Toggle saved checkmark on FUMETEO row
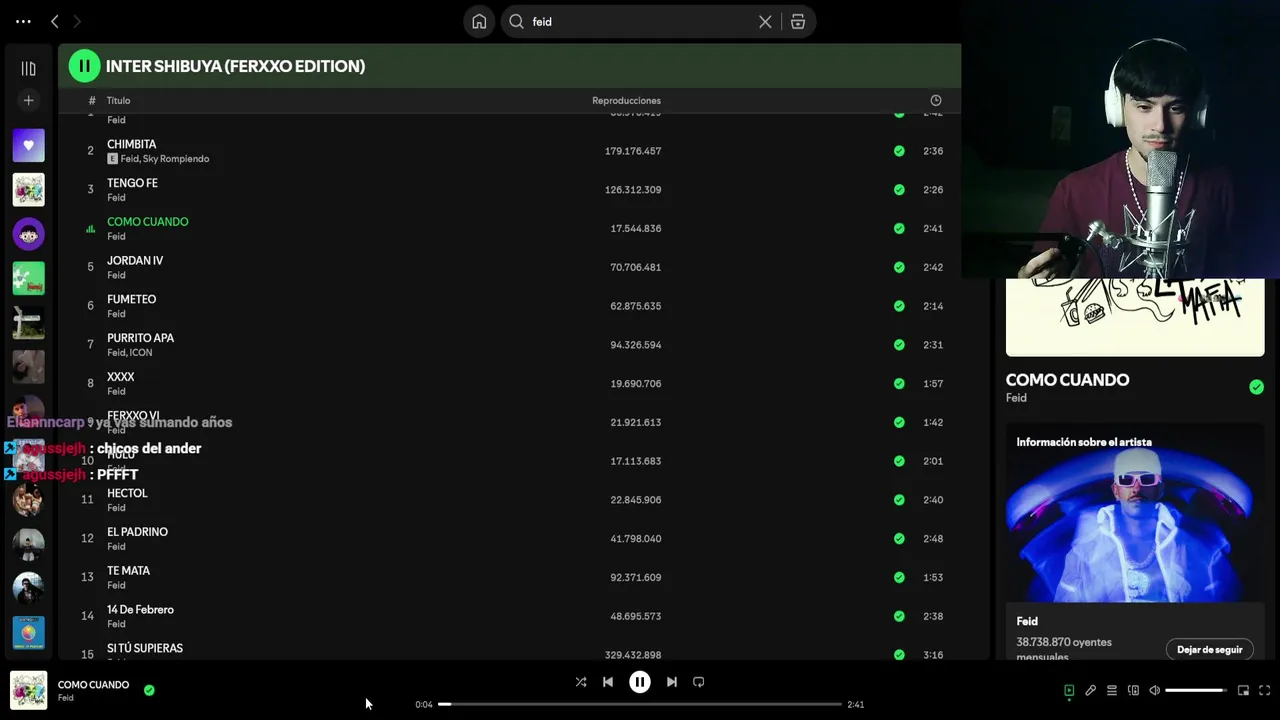Screen dimensions: 1280x720 pos(899,306)
